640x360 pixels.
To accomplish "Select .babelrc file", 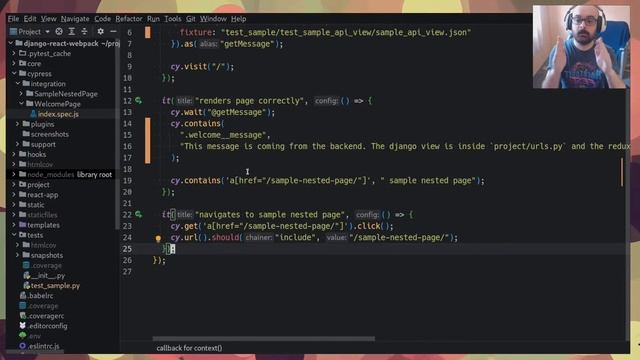I will (41, 296).
